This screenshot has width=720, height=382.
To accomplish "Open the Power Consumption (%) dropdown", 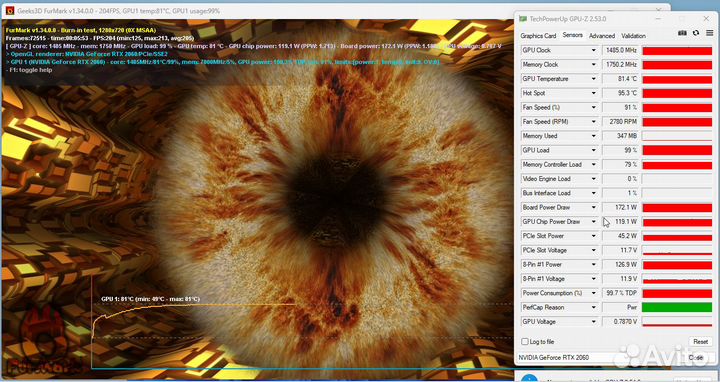I will (593, 293).
